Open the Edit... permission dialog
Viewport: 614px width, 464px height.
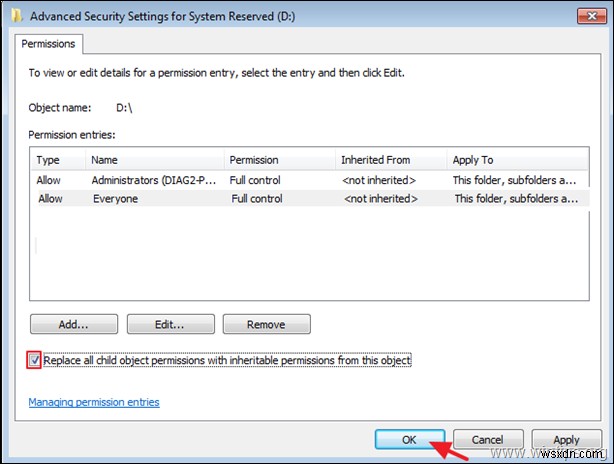point(170,324)
